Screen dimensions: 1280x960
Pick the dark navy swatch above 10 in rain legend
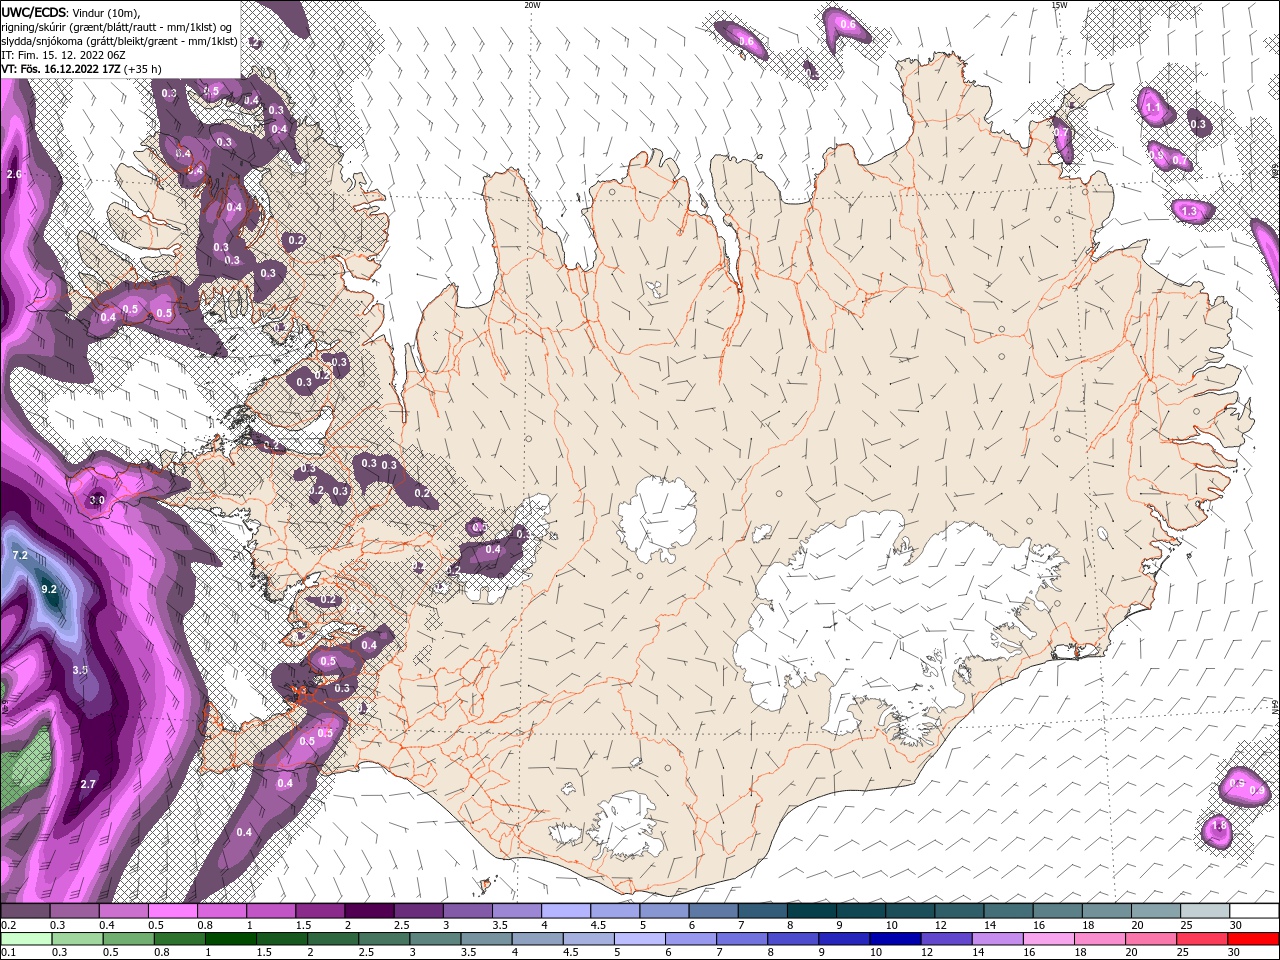tap(894, 939)
